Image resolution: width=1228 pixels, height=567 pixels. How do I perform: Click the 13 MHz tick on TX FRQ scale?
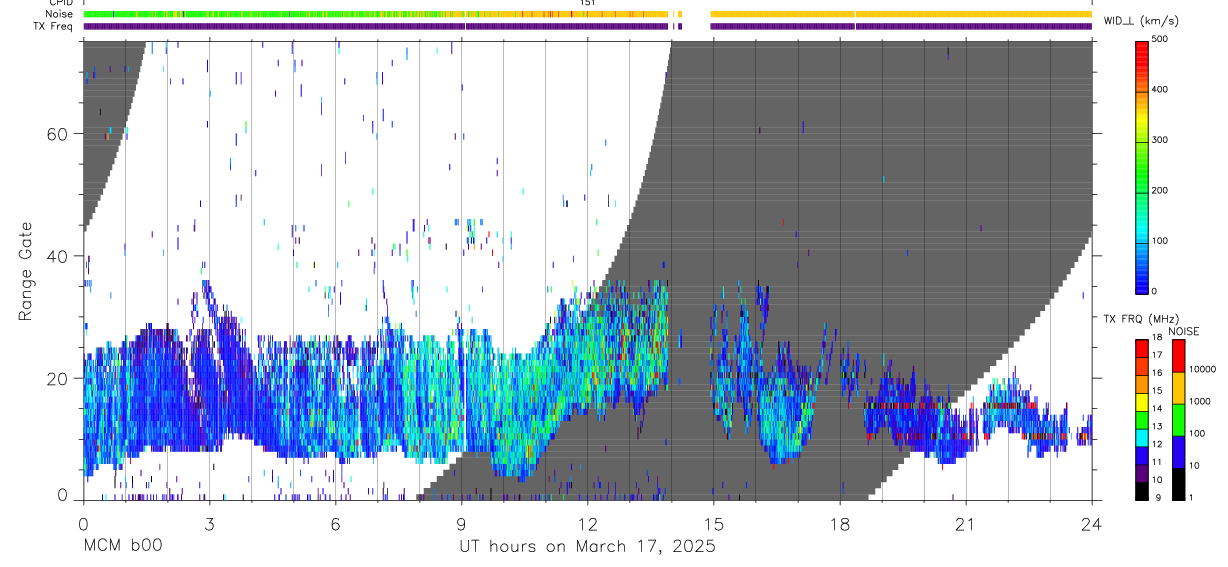pyautogui.click(x=1158, y=426)
